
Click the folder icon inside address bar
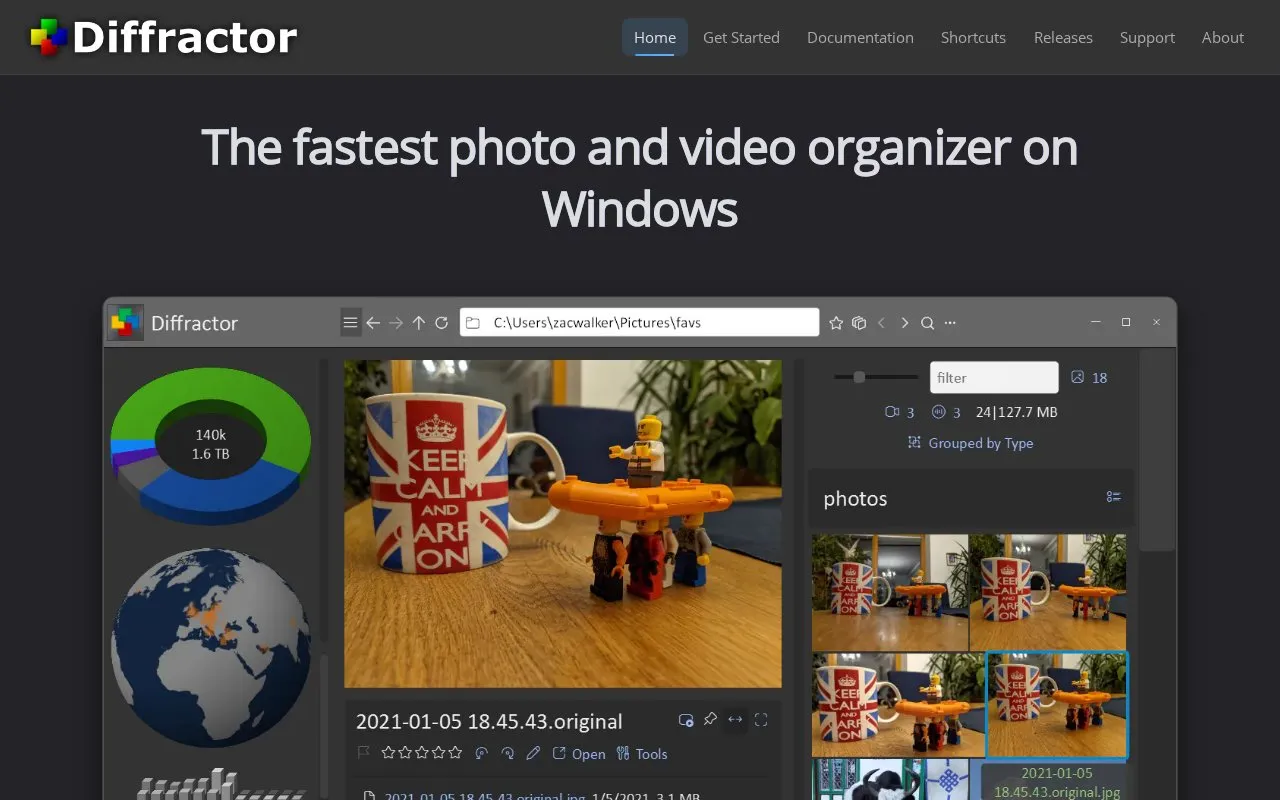[473, 323]
